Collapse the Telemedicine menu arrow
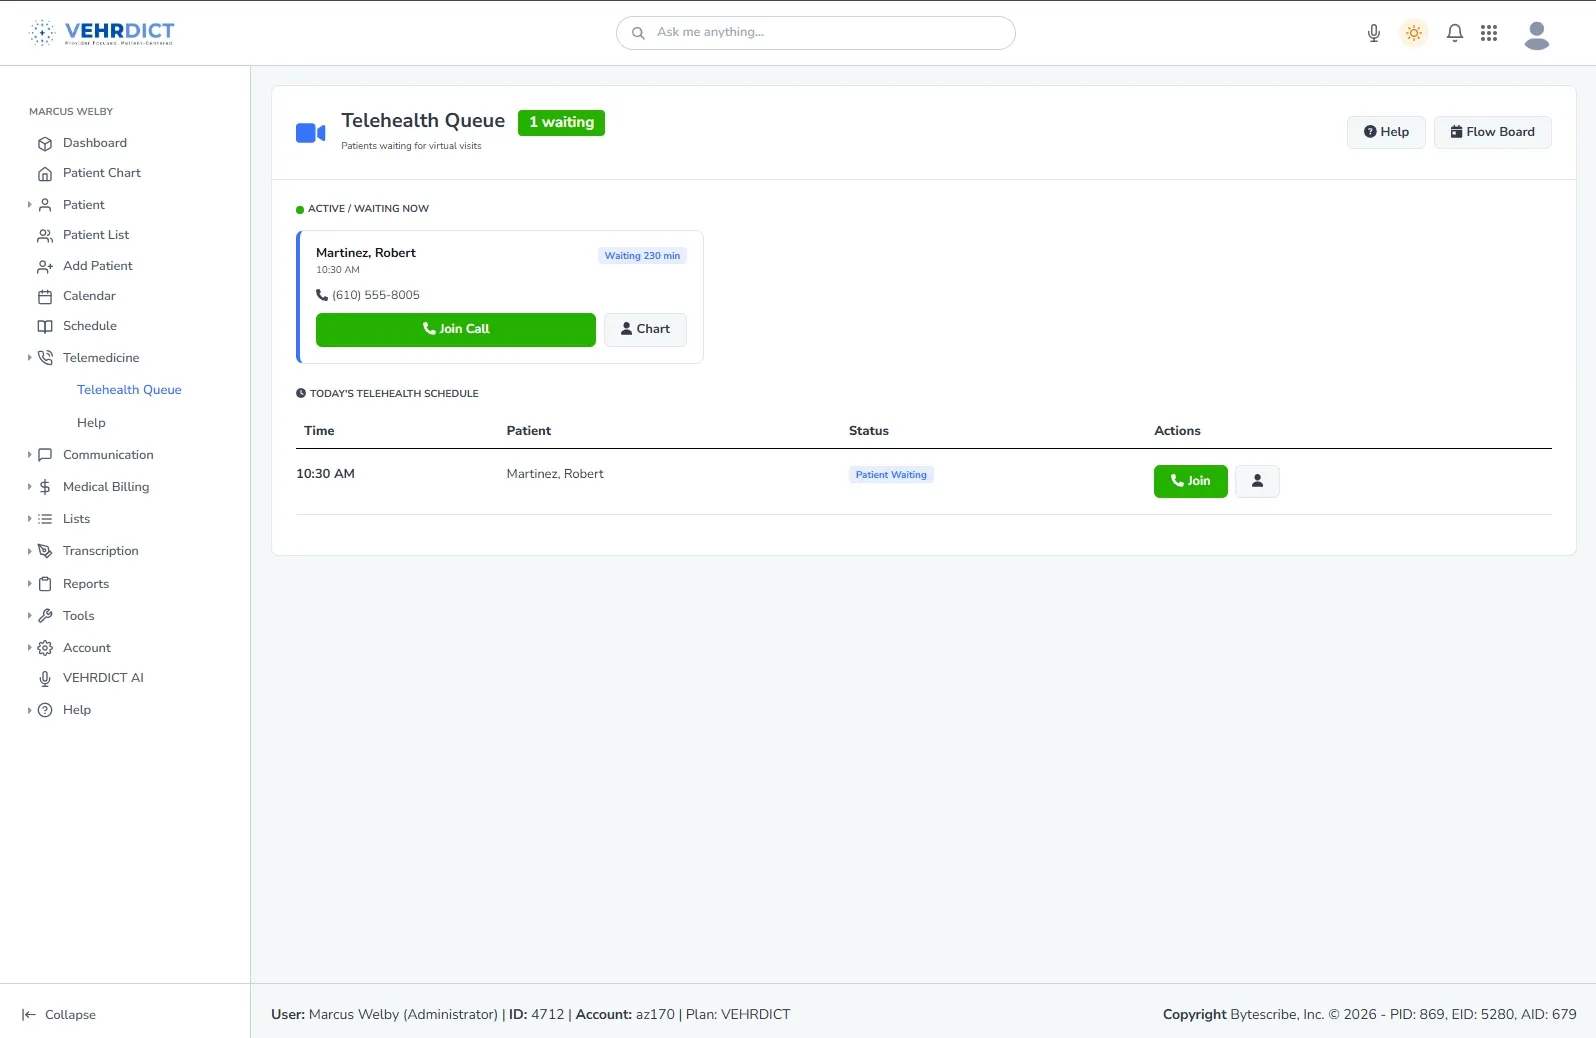The width and height of the screenshot is (1596, 1038). (x=29, y=358)
